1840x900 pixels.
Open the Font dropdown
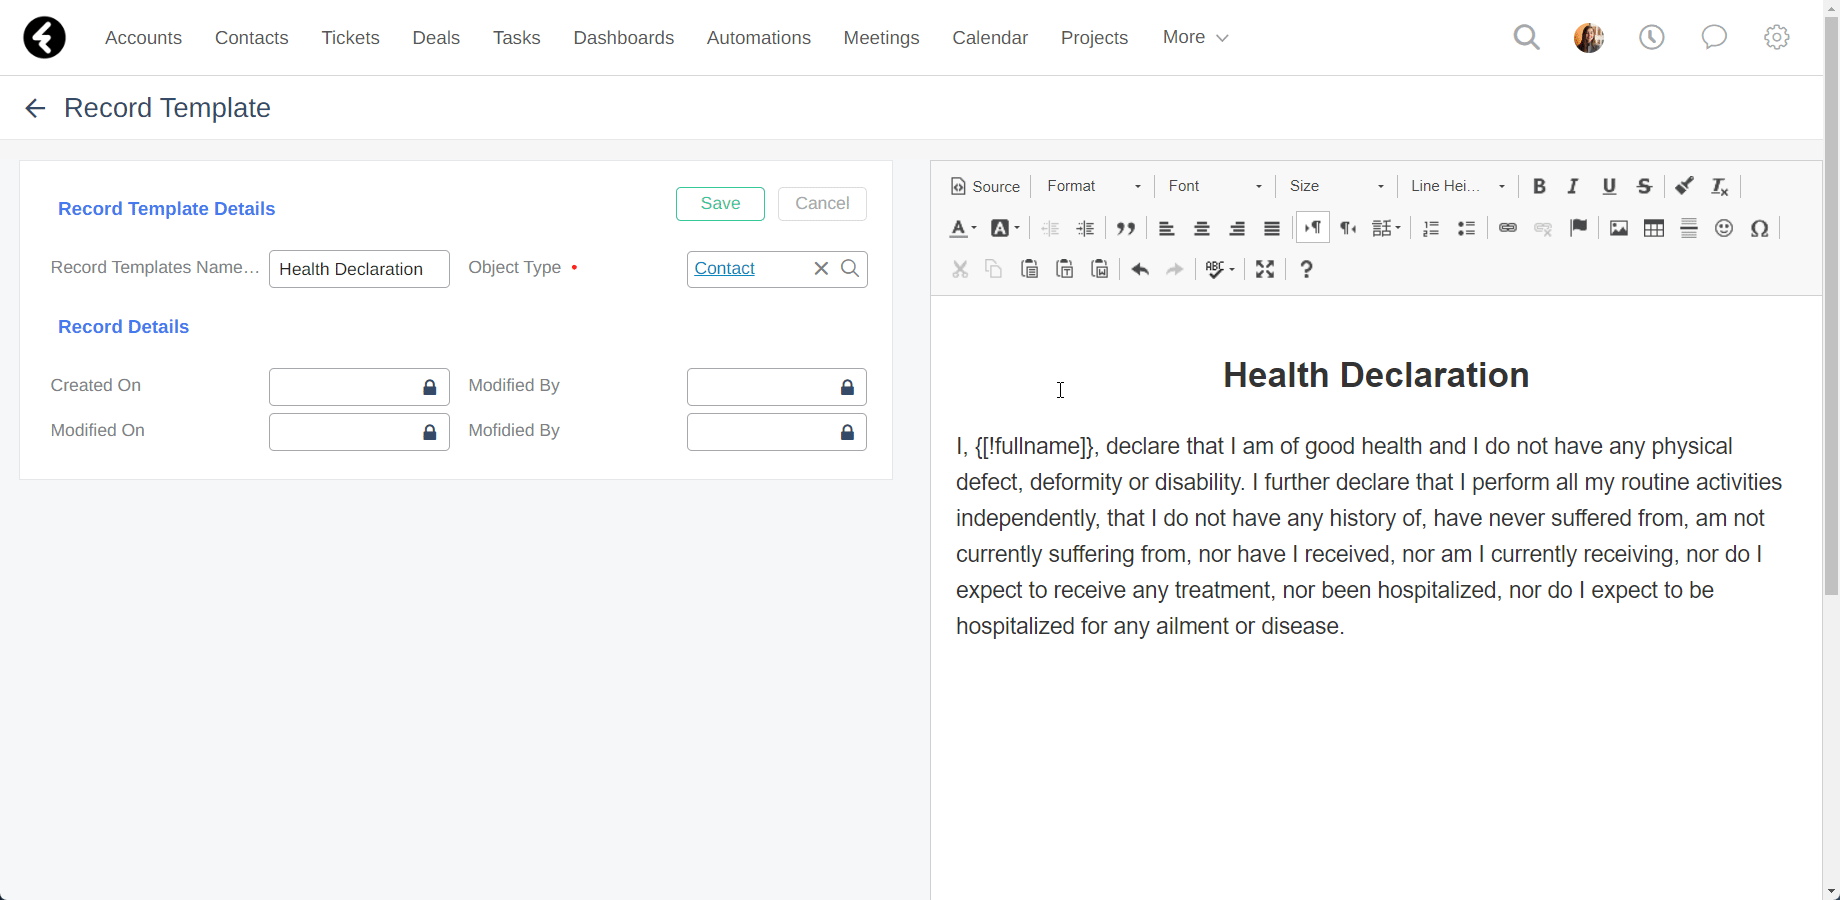1215,186
